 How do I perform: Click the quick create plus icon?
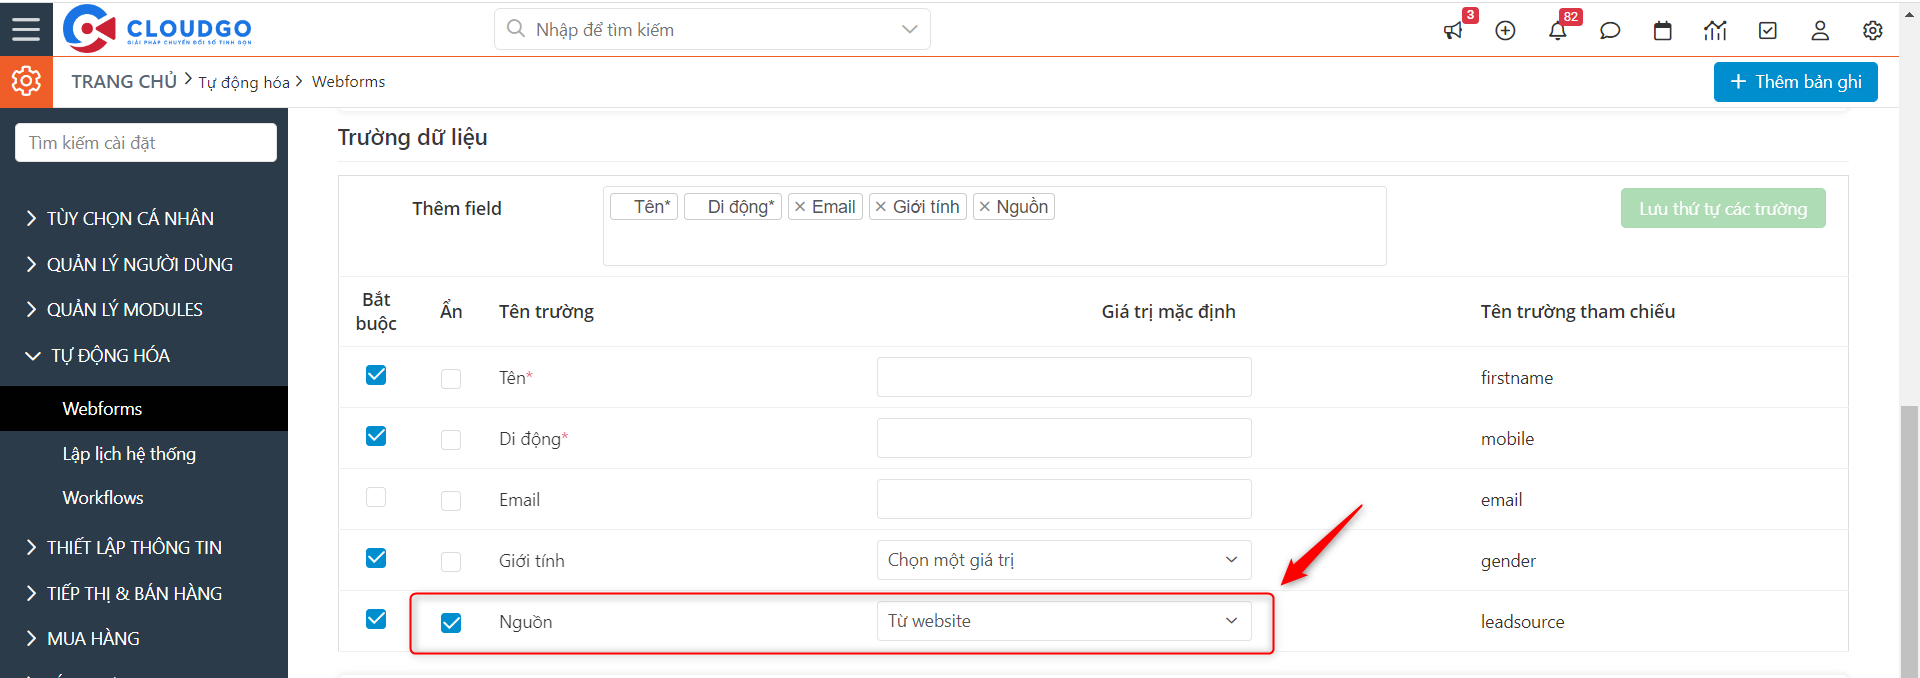click(1505, 31)
